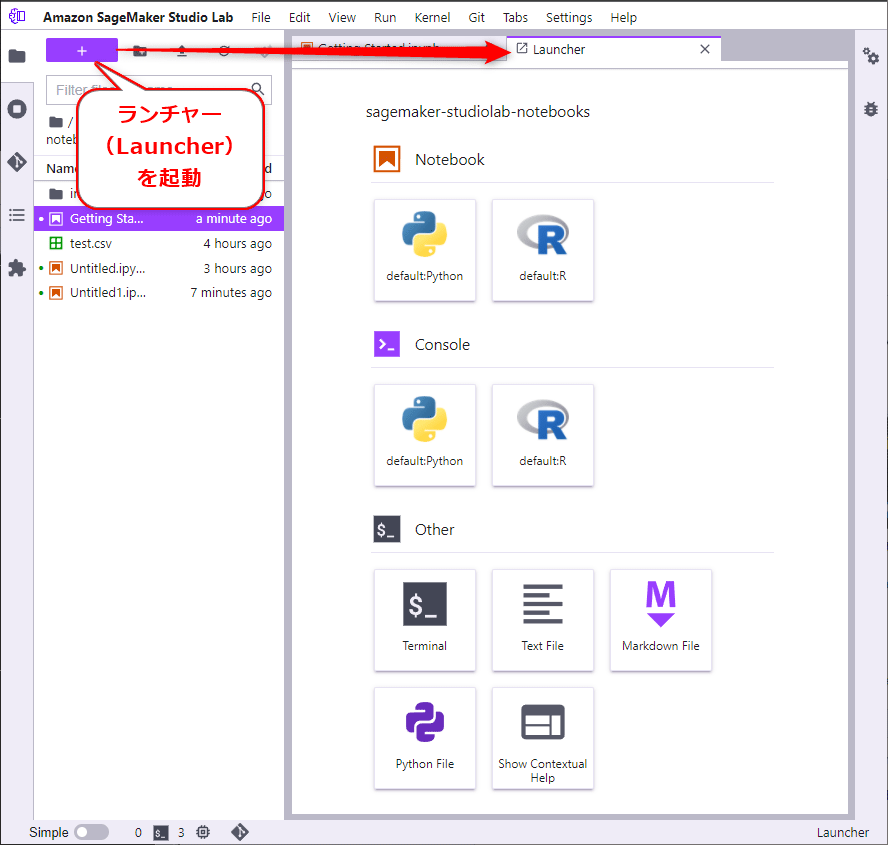The height and width of the screenshot is (845, 888).
Task: Create a new Python File from the Launcher
Action: [424, 738]
